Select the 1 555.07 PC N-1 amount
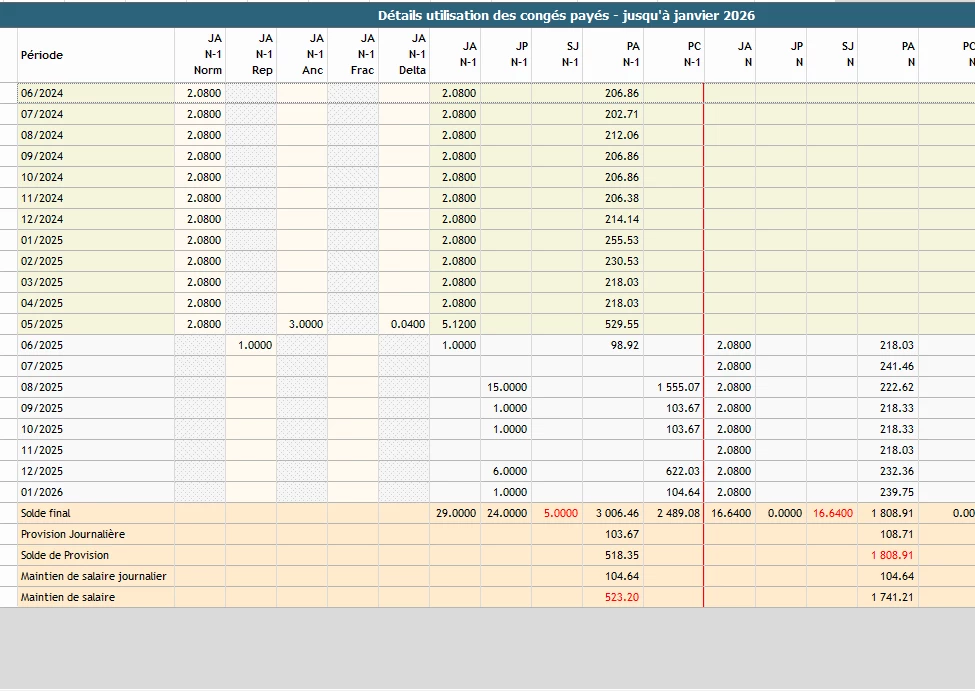975x691 pixels. 679,387
